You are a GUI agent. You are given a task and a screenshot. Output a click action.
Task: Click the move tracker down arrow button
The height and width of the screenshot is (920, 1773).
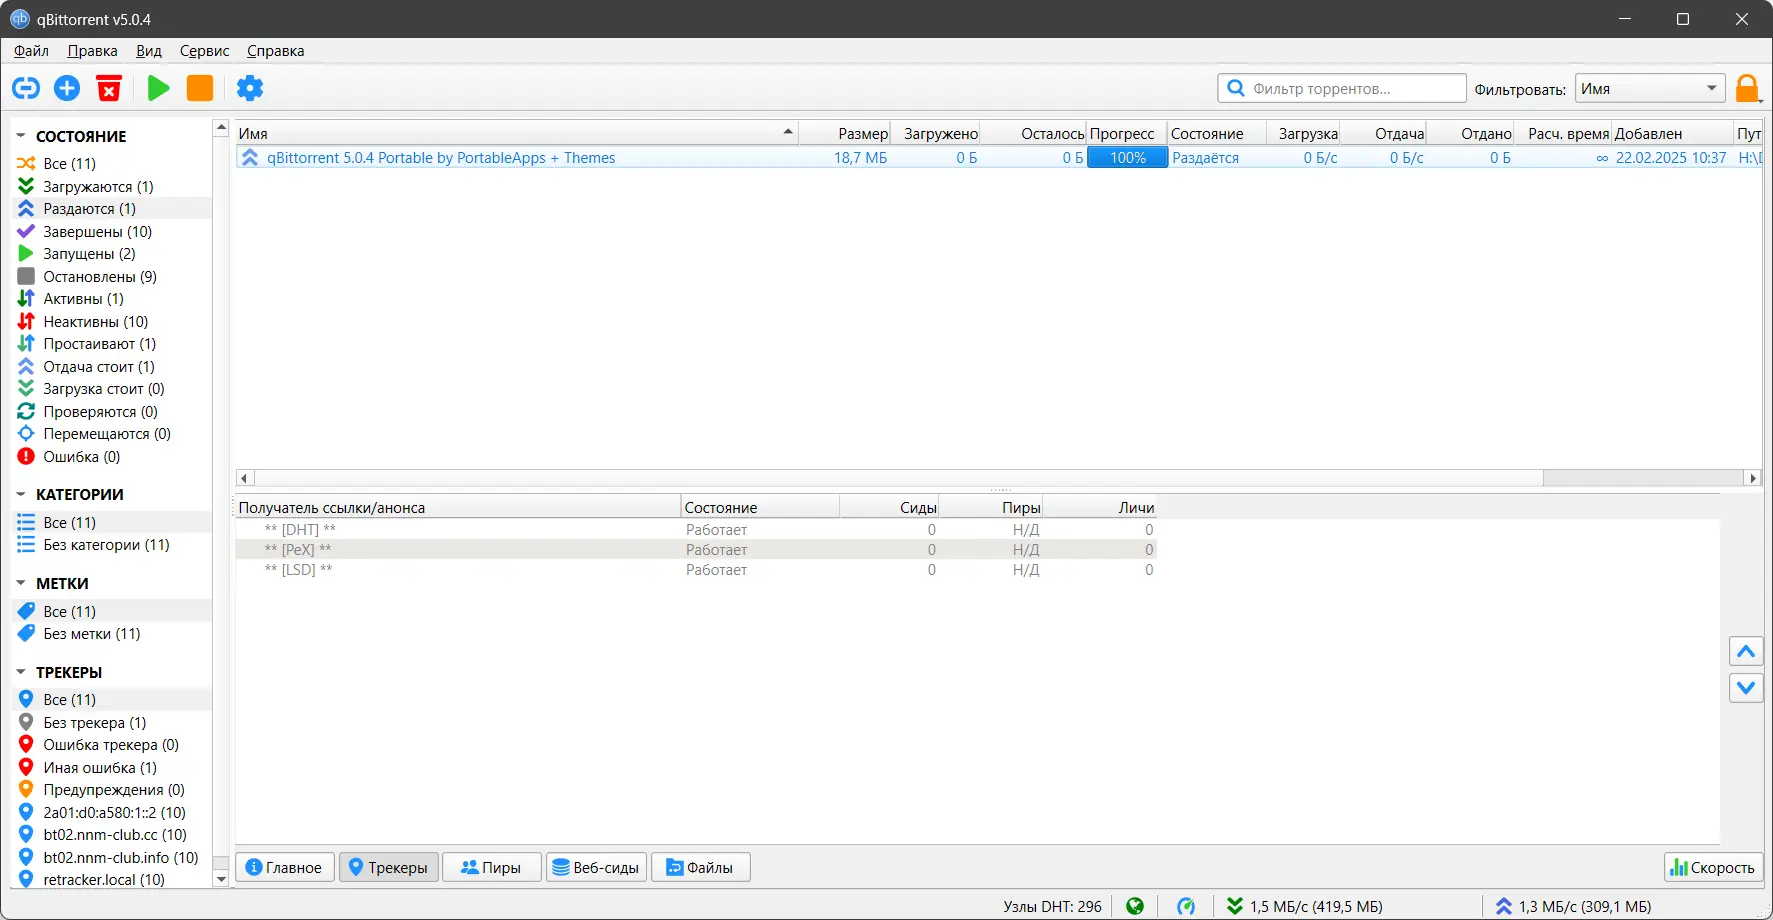(x=1746, y=687)
